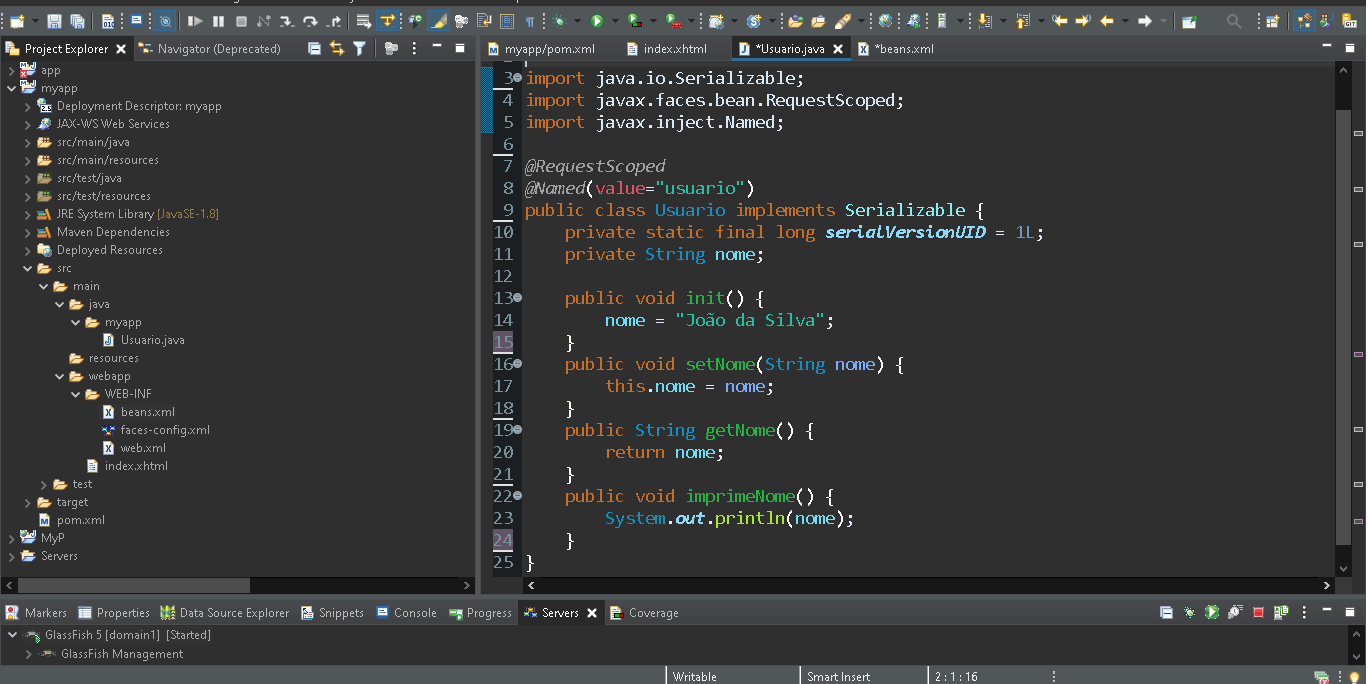Expand GlassFish Management node
Image resolution: width=1368 pixels, height=684 pixels.
[x=28, y=654]
